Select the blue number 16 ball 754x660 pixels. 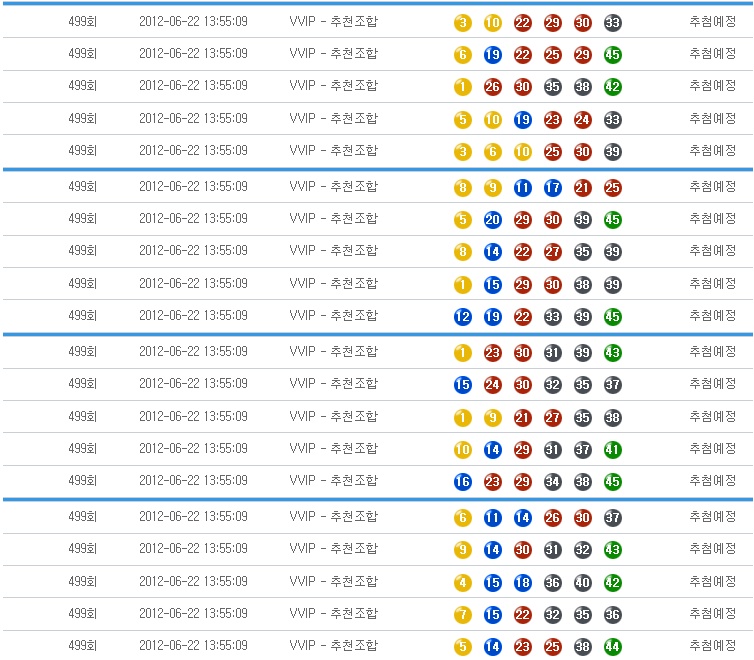(x=462, y=482)
